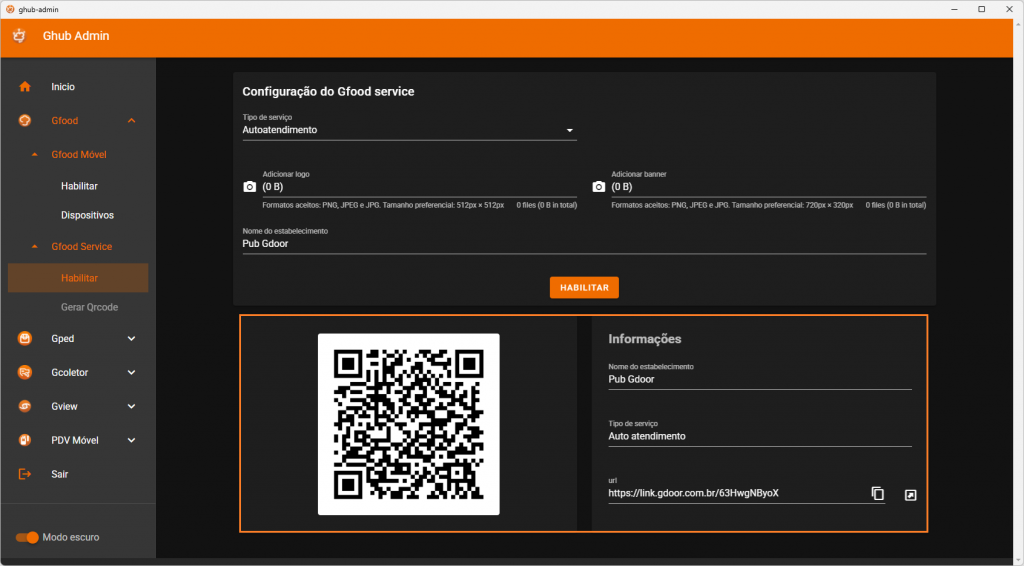Copy the url with the copy icon

(878, 494)
